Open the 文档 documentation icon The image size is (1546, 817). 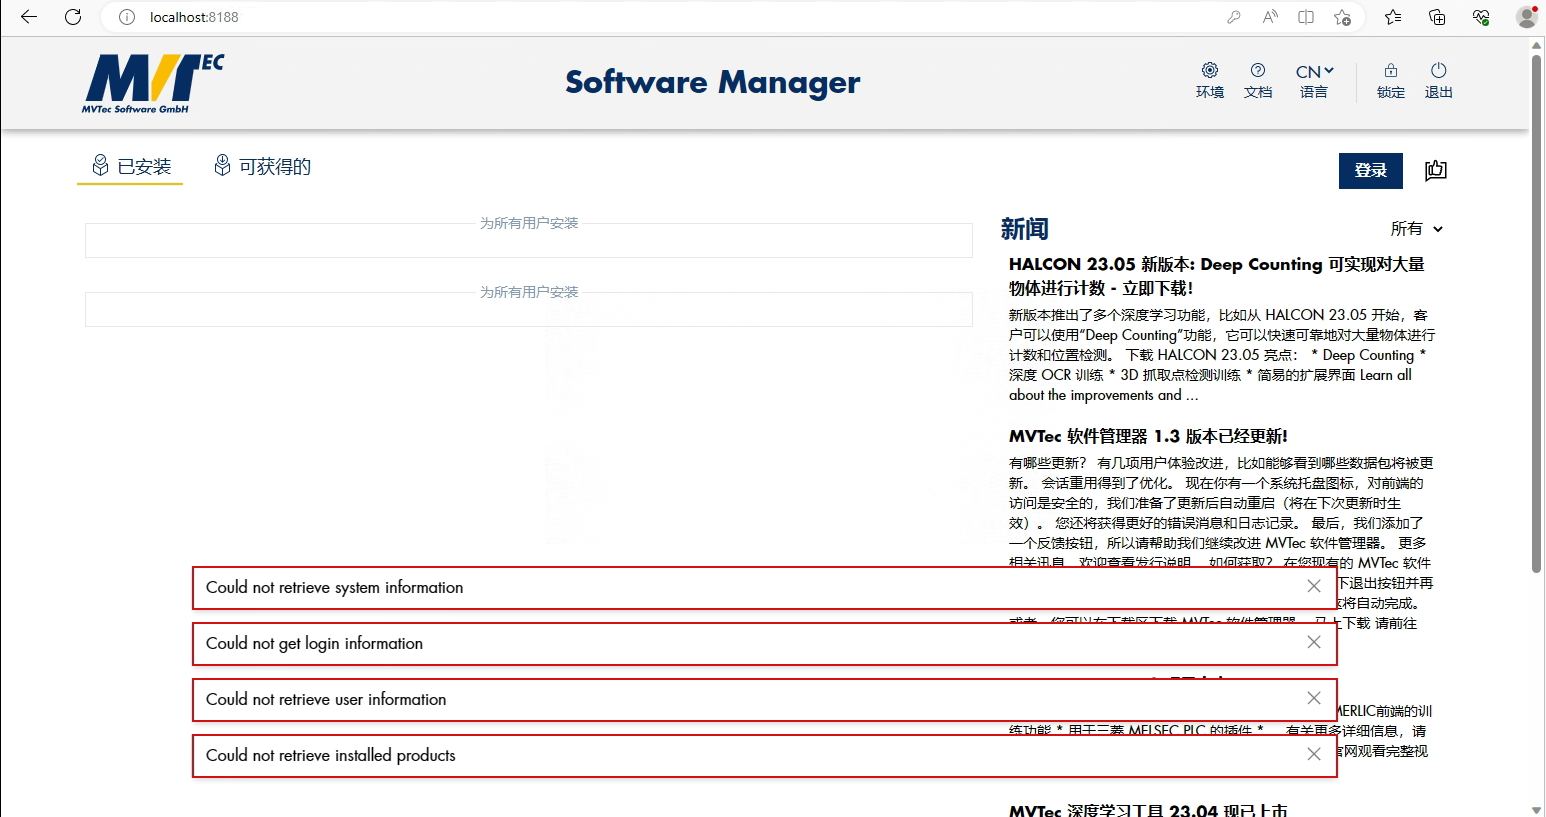pos(1258,80)
